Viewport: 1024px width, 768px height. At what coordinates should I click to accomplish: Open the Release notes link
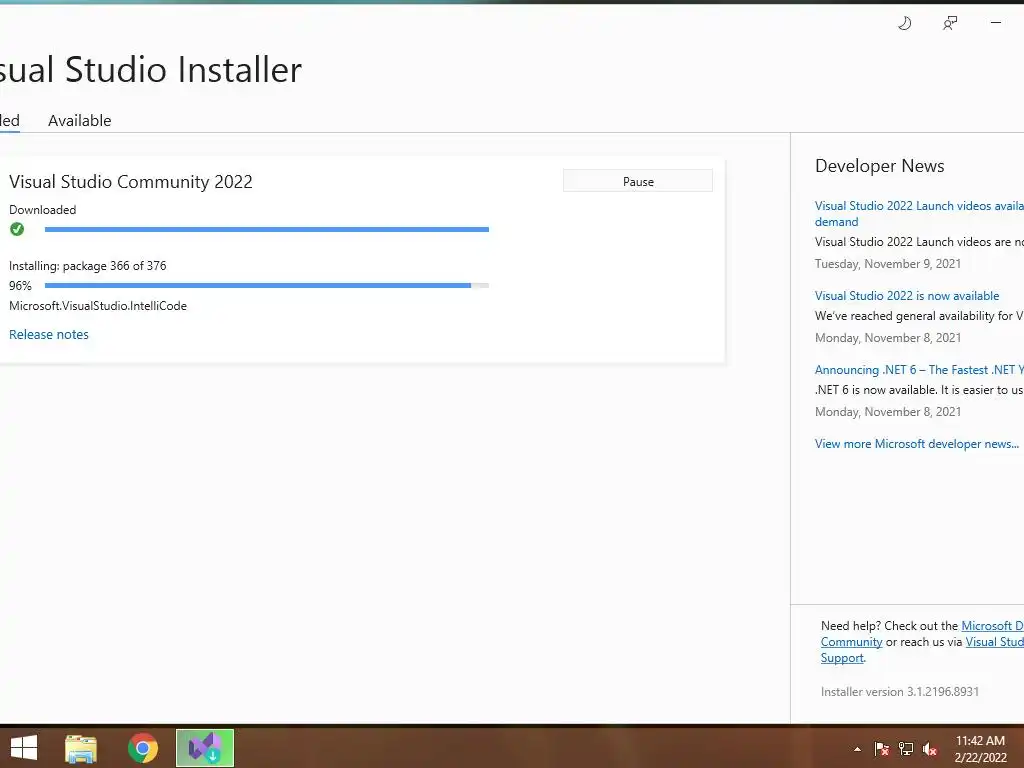(x=49, y=334)
